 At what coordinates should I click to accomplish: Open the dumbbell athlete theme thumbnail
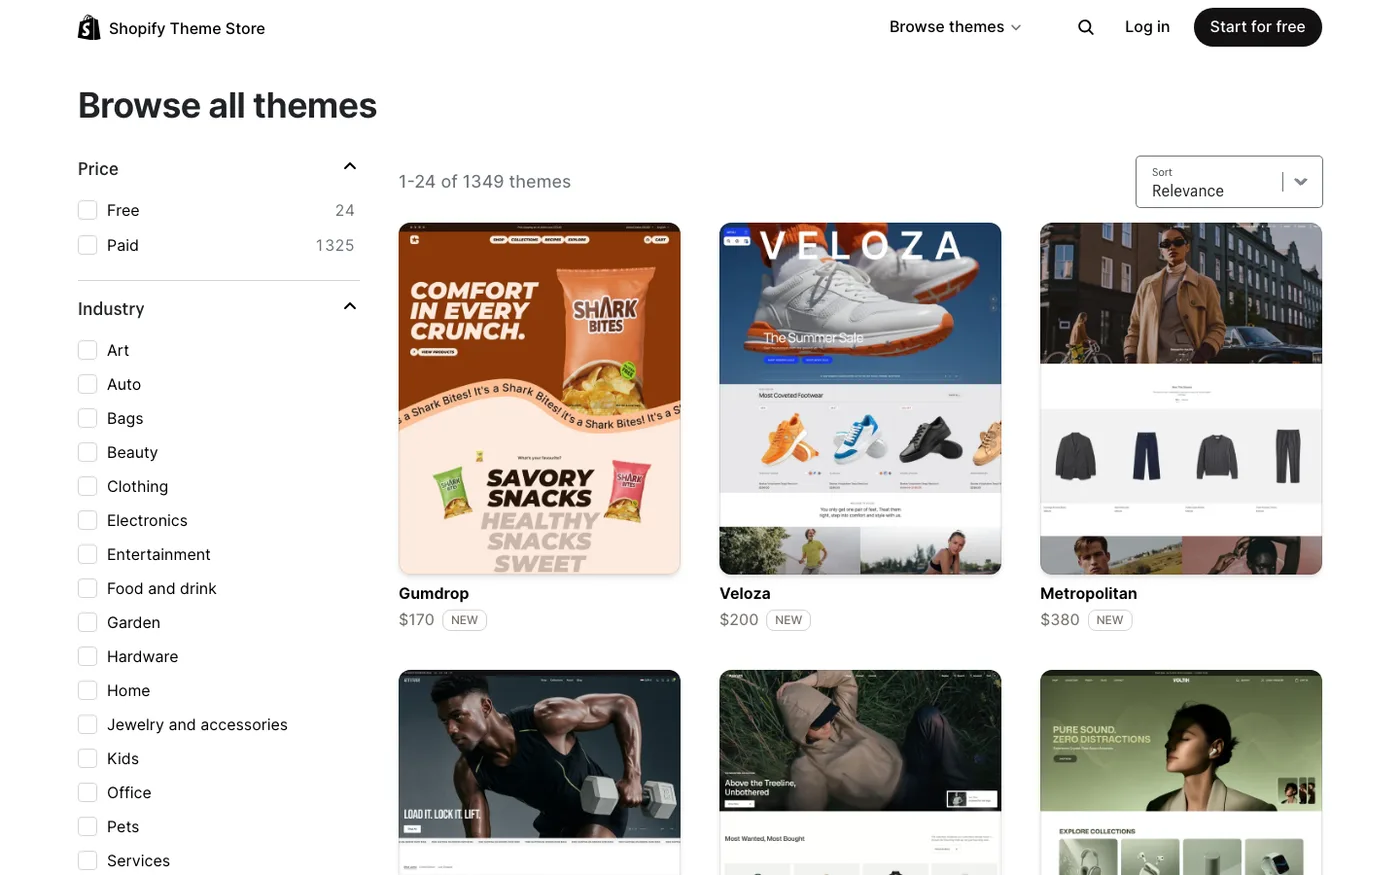539,772
